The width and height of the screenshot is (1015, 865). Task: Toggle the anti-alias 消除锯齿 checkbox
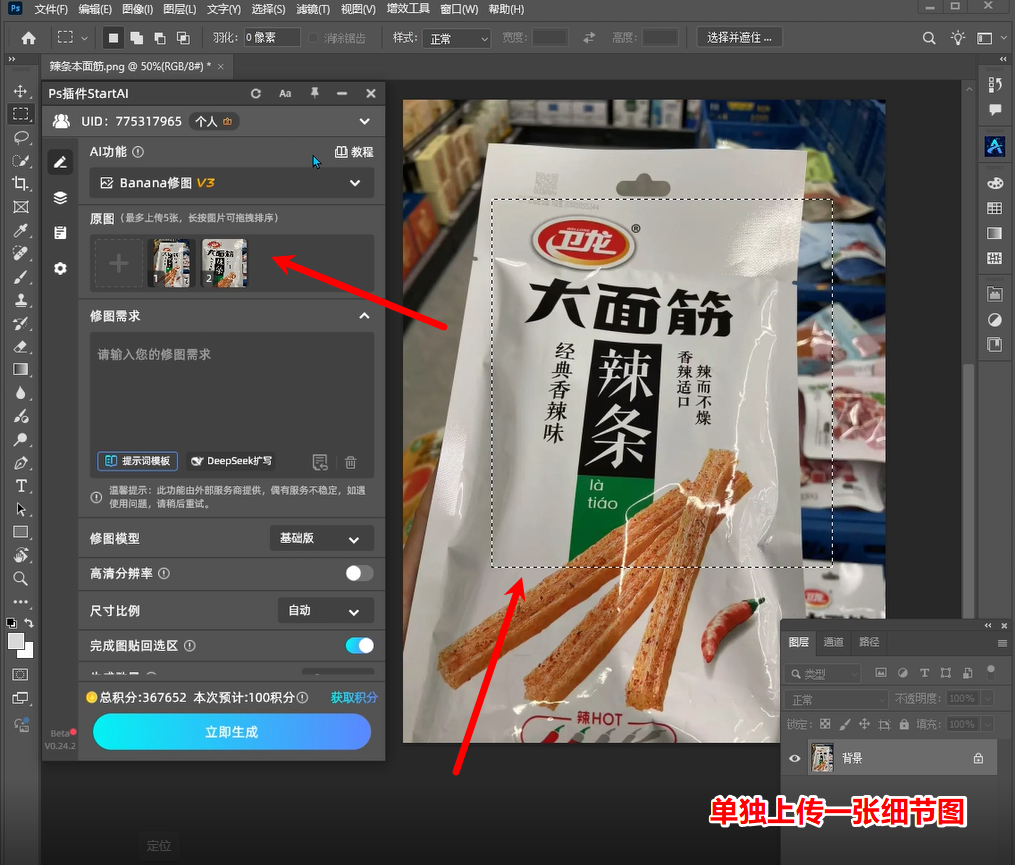314,38
